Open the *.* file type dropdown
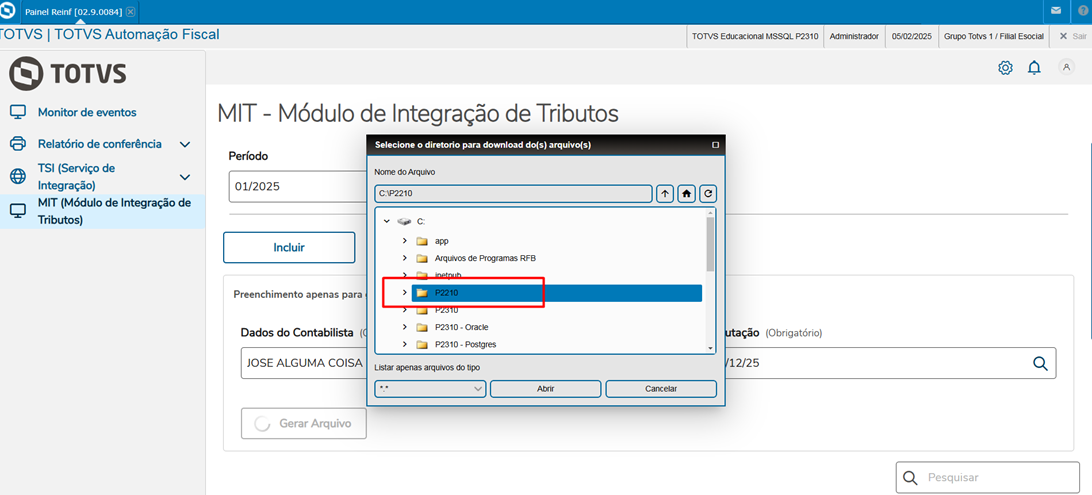This screenshot has height=495, width=1092. point(430,388)
